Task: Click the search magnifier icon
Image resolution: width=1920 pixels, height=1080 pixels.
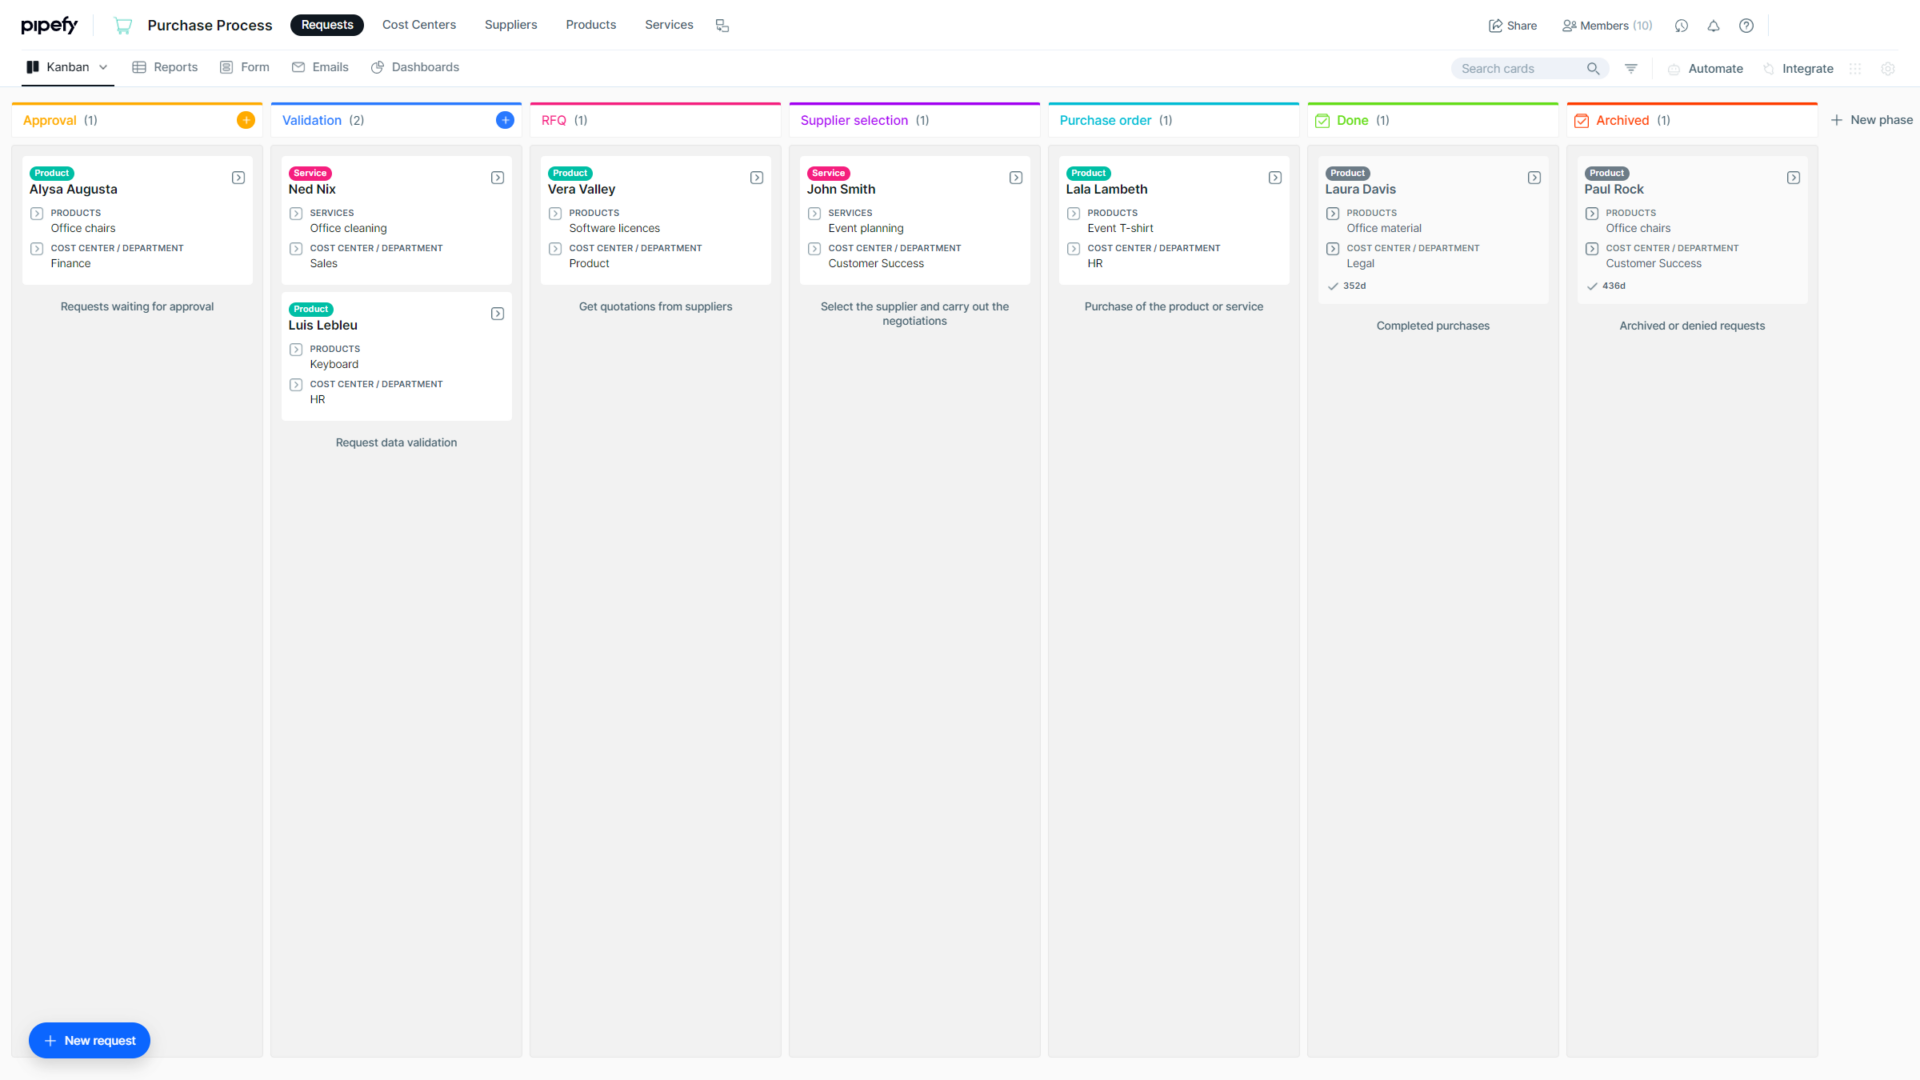Action: (1593, 68)
